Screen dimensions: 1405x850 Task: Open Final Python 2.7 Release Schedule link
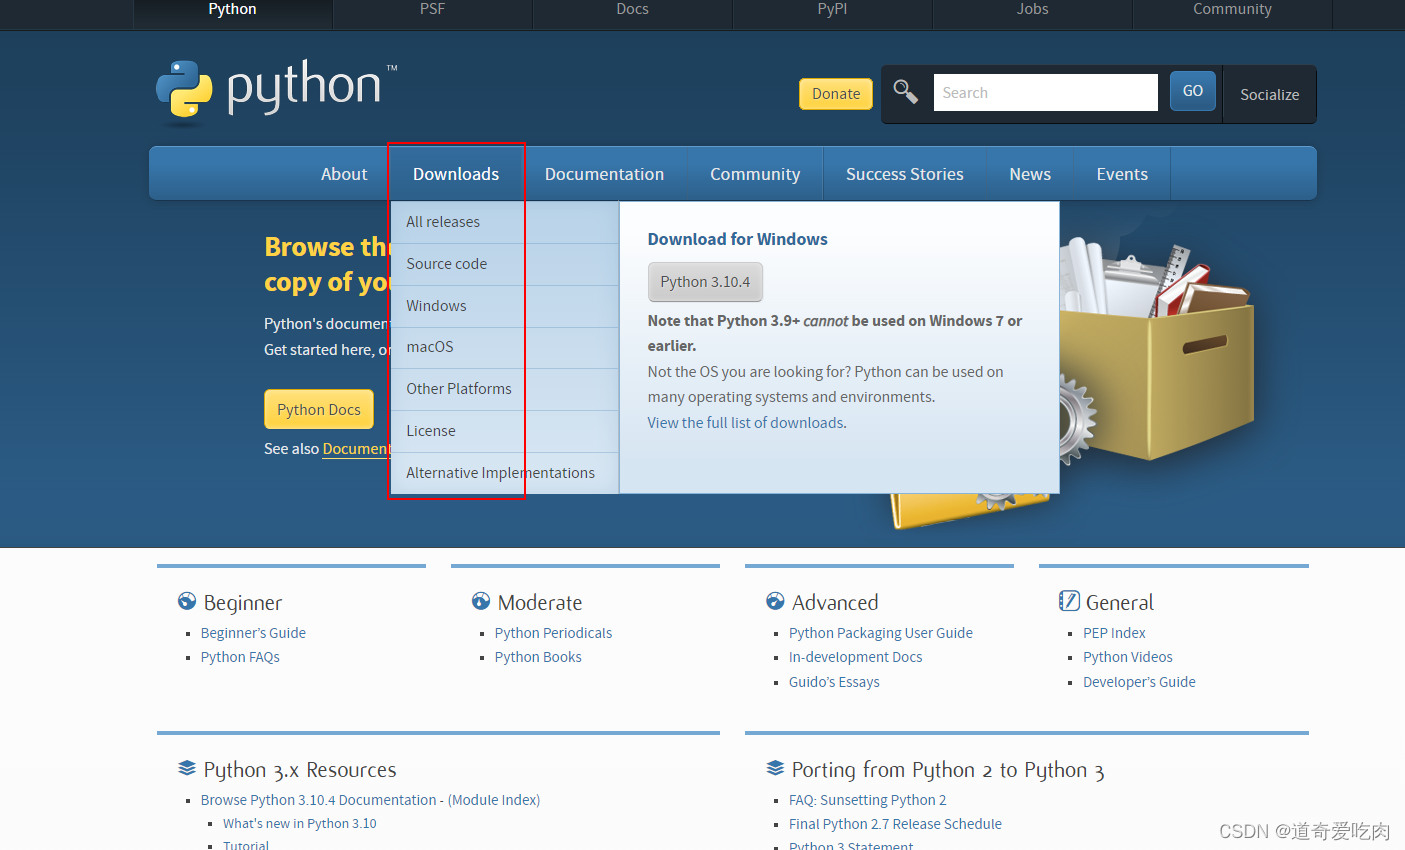pyautogui.click(x=895, y=824)
